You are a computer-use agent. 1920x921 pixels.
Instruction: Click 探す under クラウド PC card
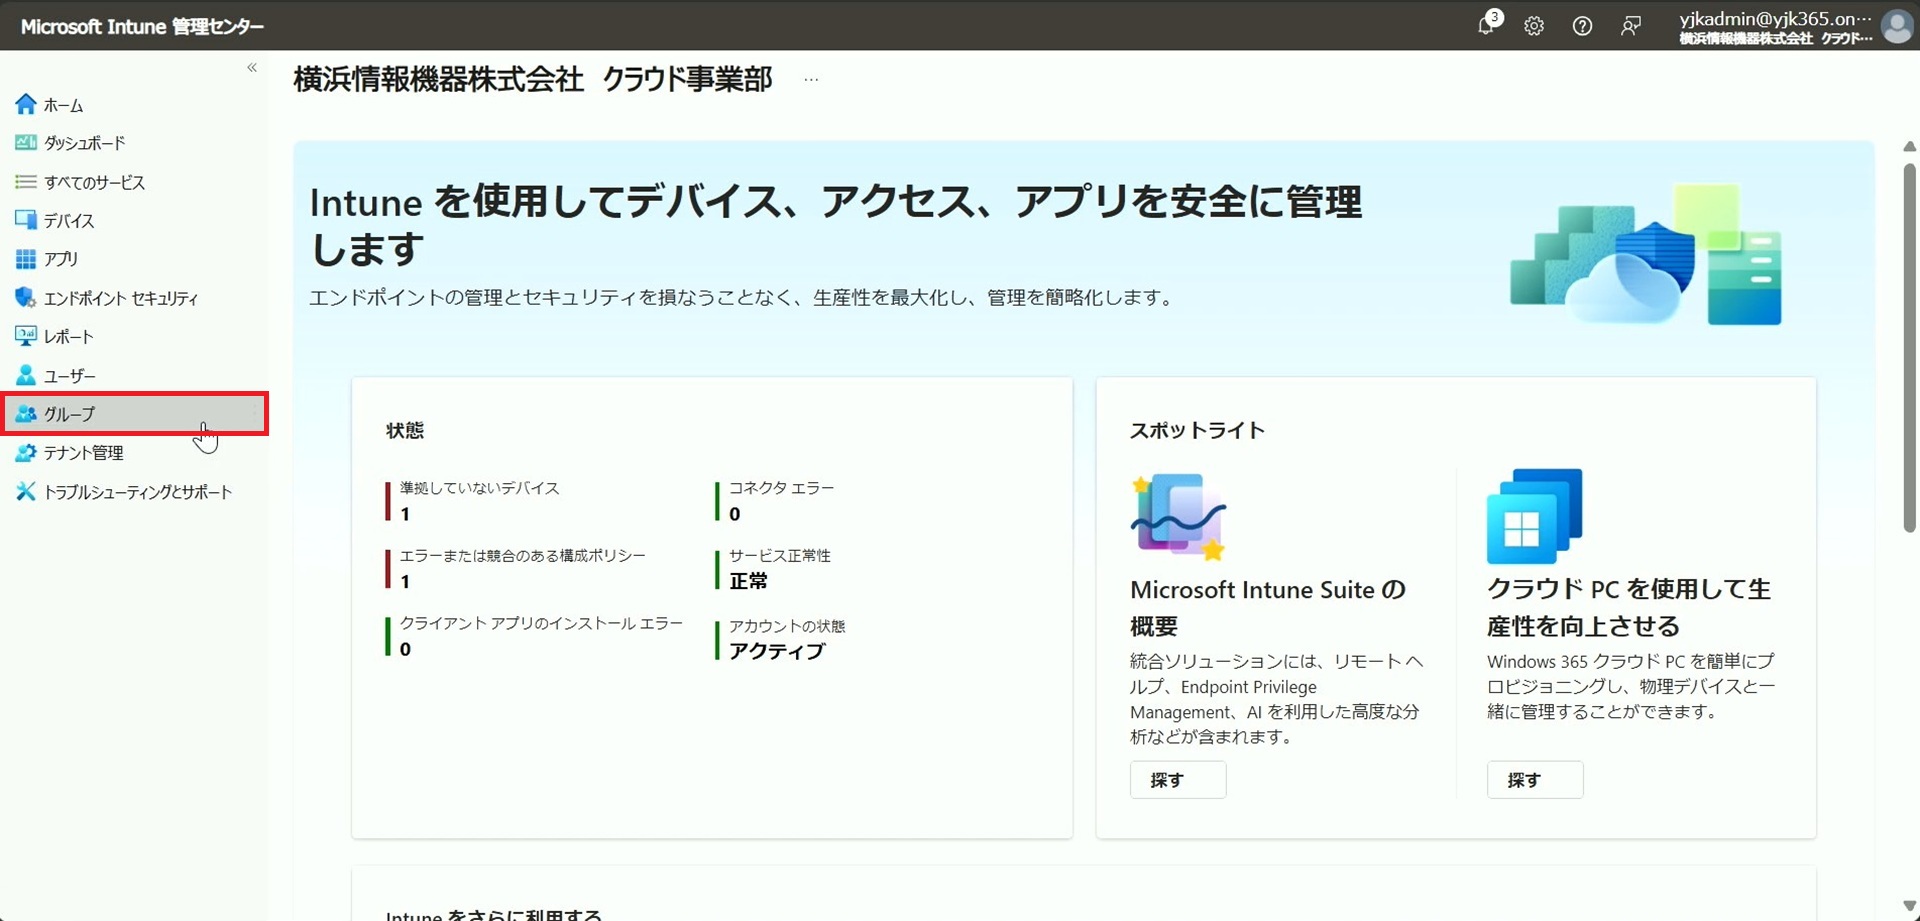(x=1535, y=780)
